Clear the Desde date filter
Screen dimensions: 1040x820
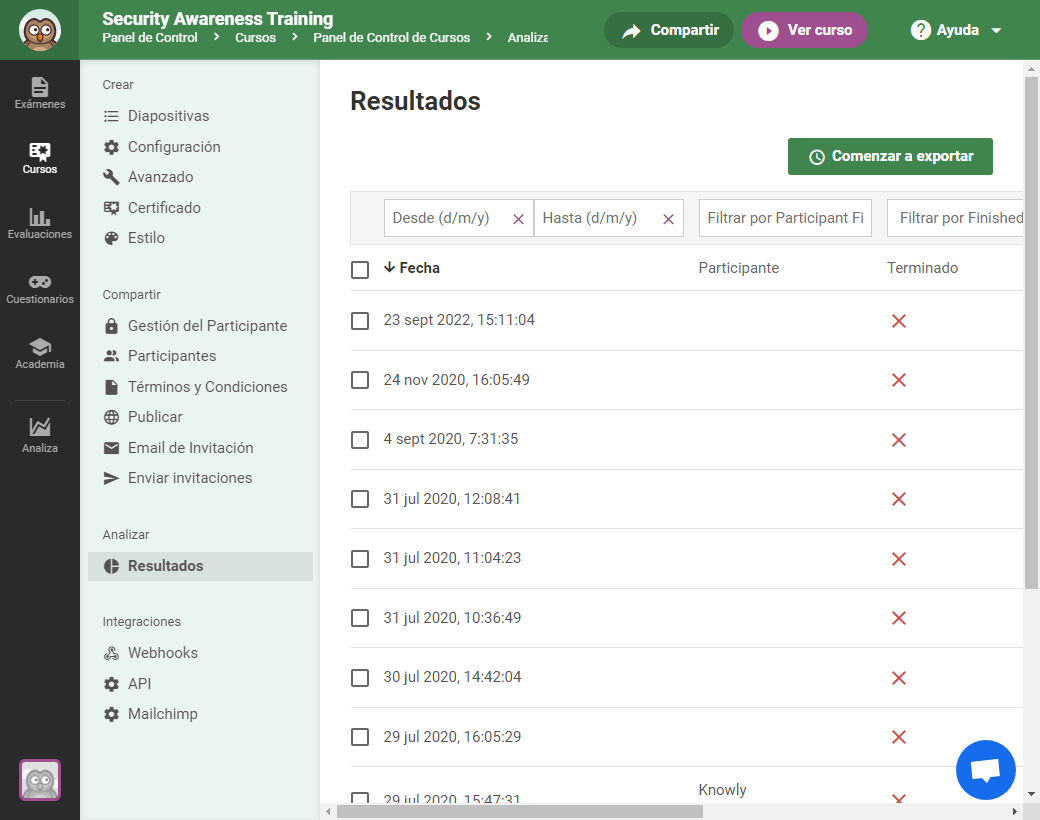[x=519, y=219]
